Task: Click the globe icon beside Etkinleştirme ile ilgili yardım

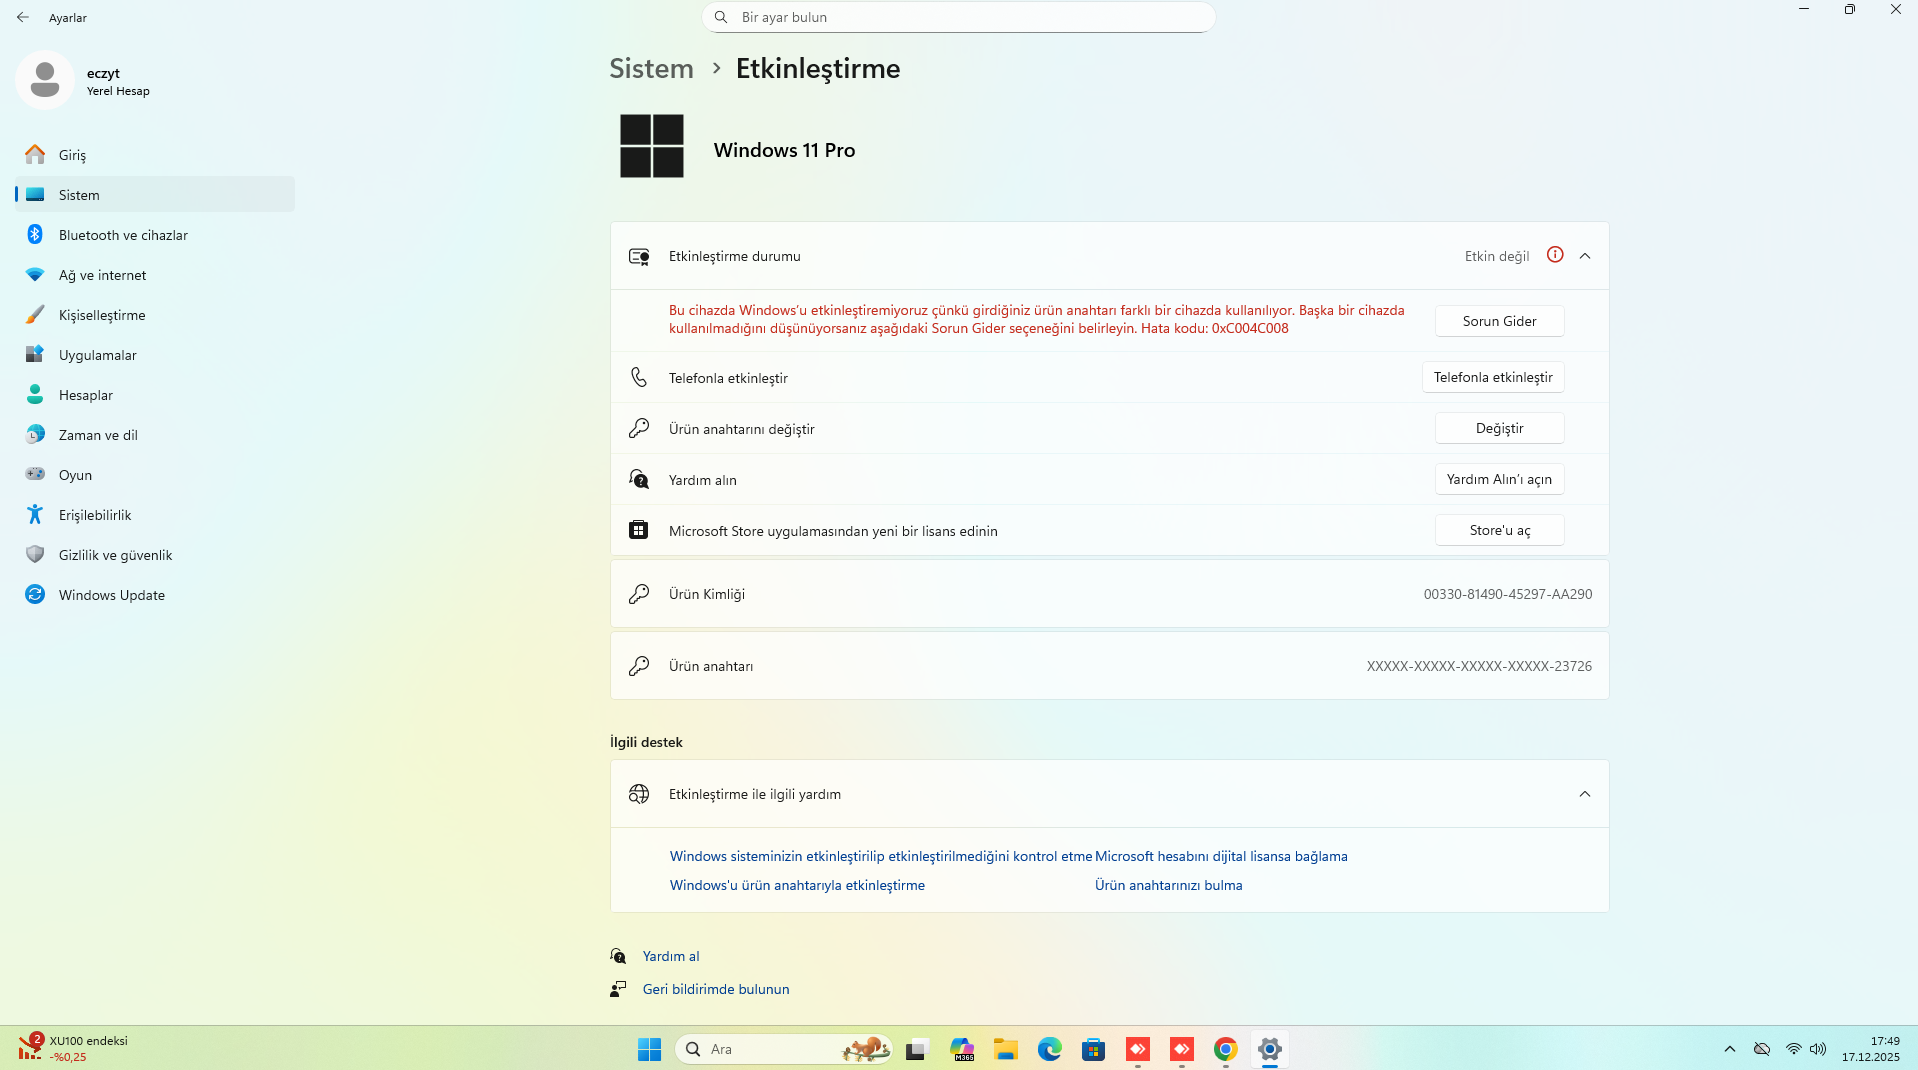Action: pyautogui.click(x=639, y=794)
